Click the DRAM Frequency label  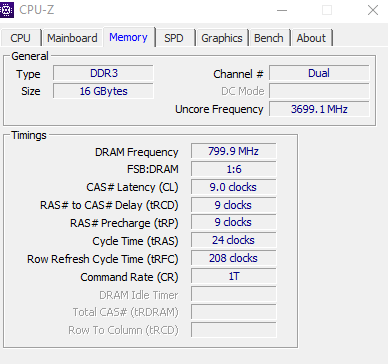click(137, 152)
